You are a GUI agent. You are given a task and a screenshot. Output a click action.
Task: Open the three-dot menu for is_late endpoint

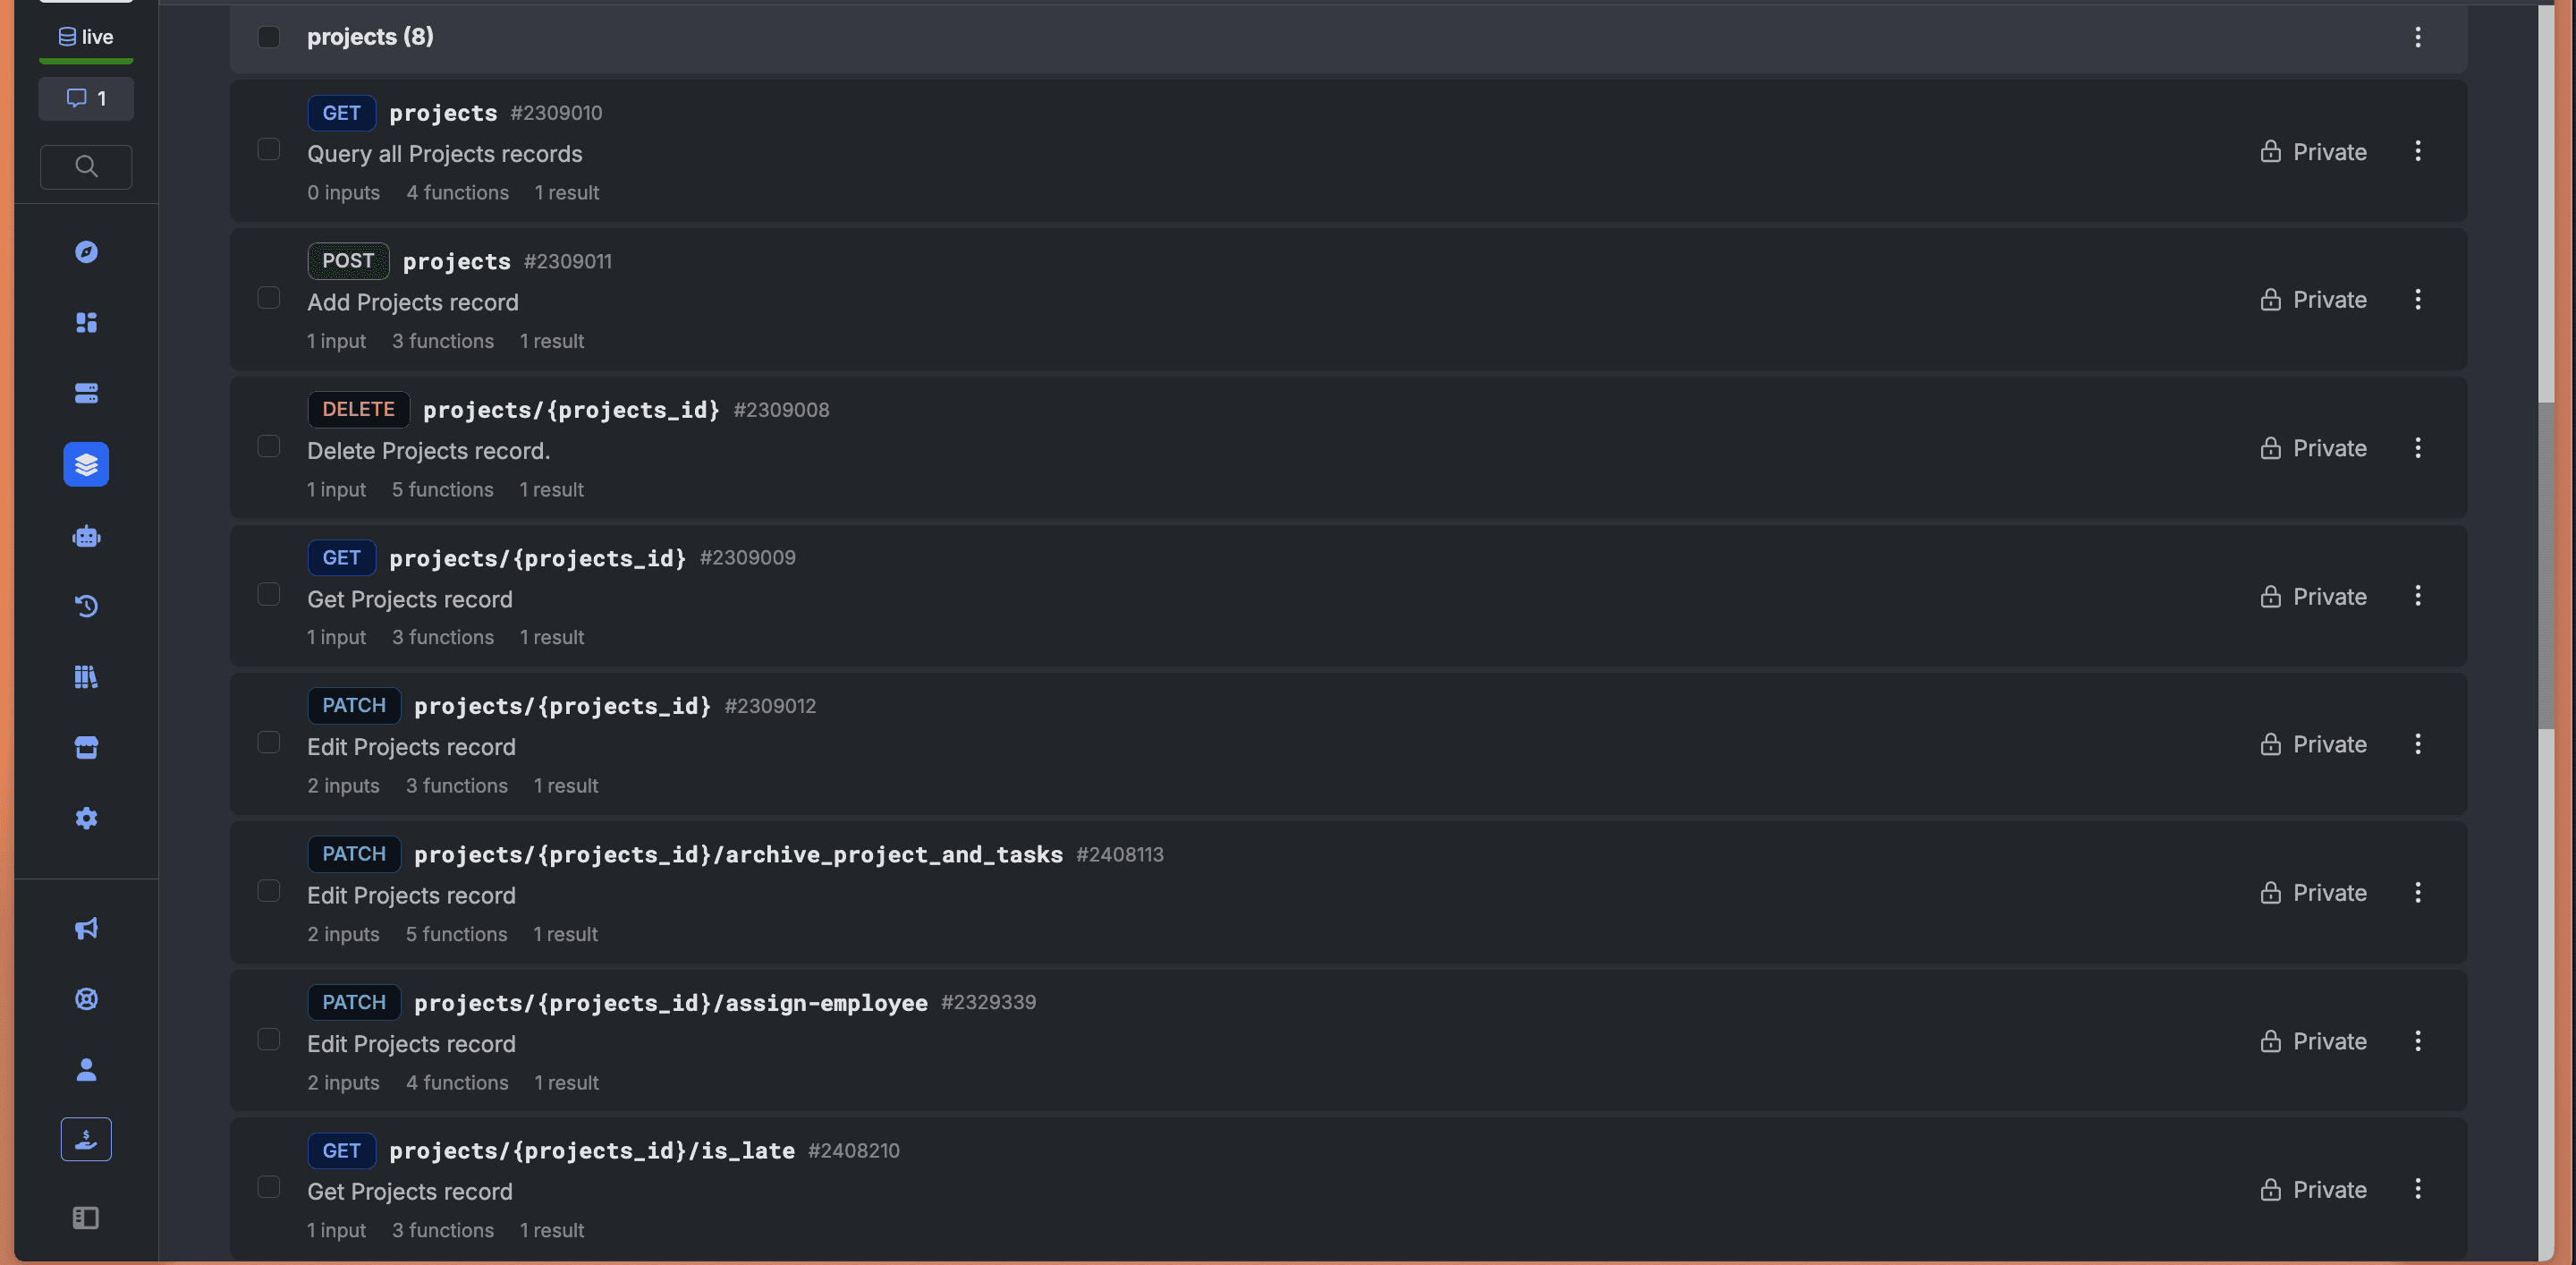click(2417, 1189)
